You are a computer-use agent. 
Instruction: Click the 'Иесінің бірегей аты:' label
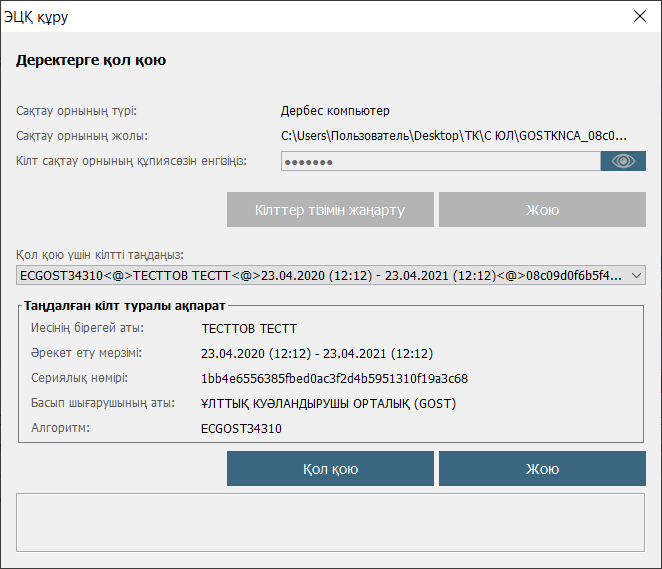click(87, 328)
